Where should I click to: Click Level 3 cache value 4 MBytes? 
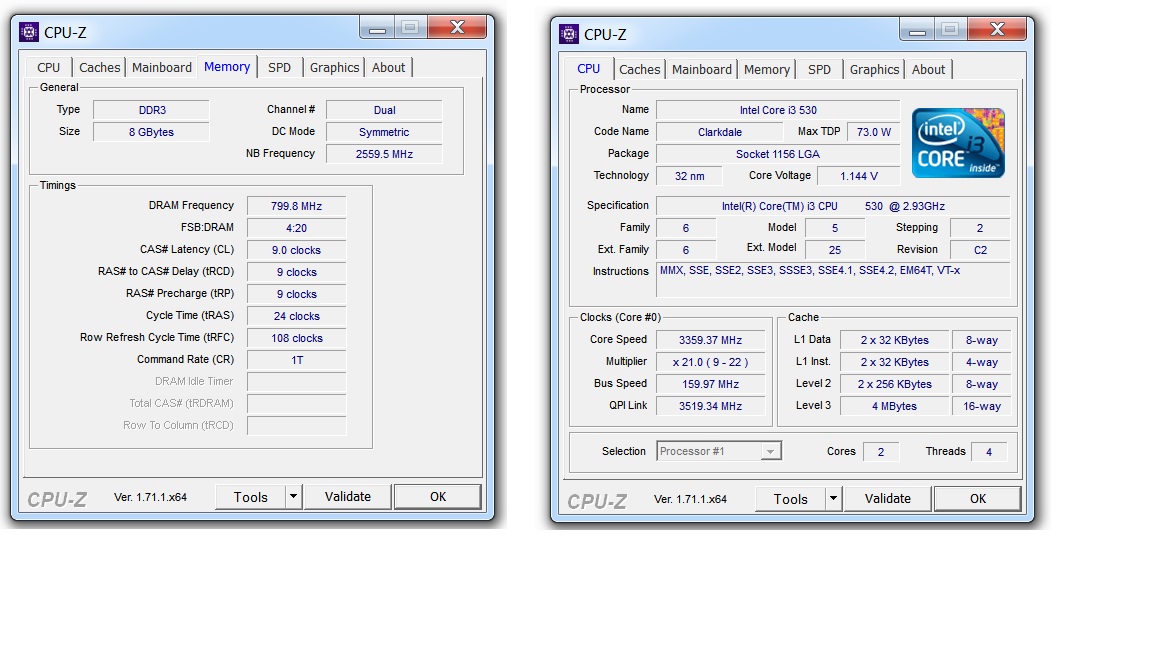click(894, 406)
